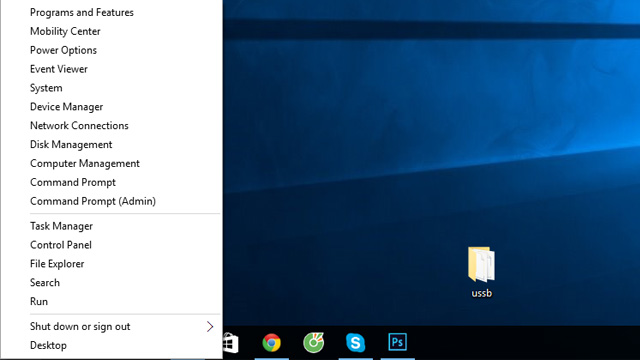Screen dimensions: 640x360
Task: Expand the Shut down or sign out submenu arrow
Action: click(x=210, y=327)
